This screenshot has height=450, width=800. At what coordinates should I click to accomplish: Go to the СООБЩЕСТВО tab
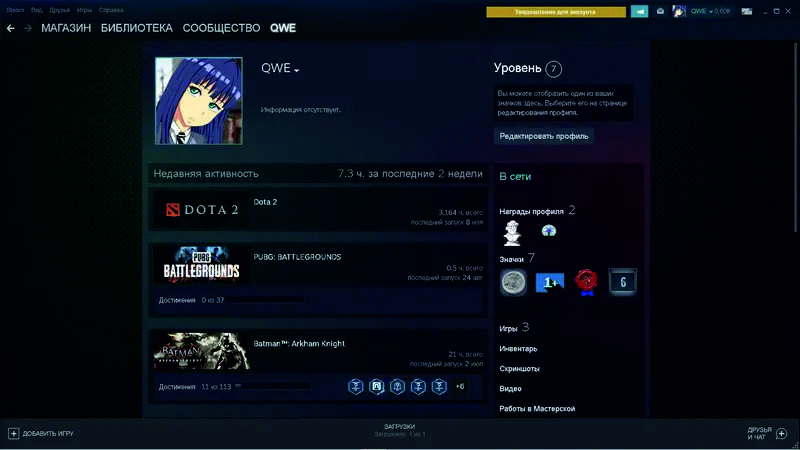point(221,28)
